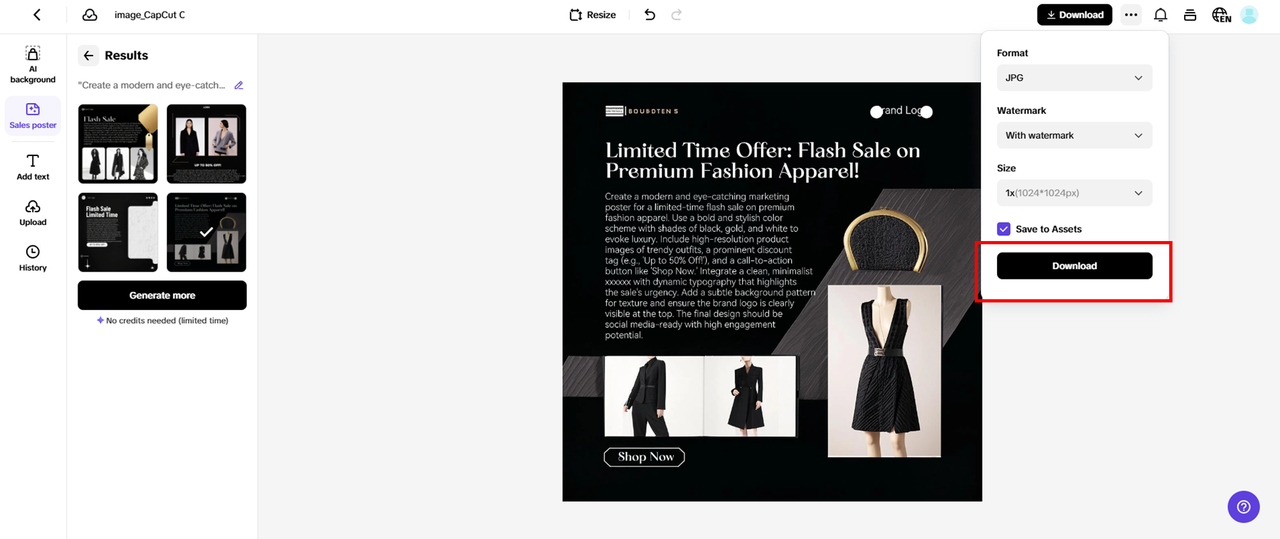Expand the Format JPG dropdown
This screenshot has height=539, width=1280.
(x=1074, y=77)
